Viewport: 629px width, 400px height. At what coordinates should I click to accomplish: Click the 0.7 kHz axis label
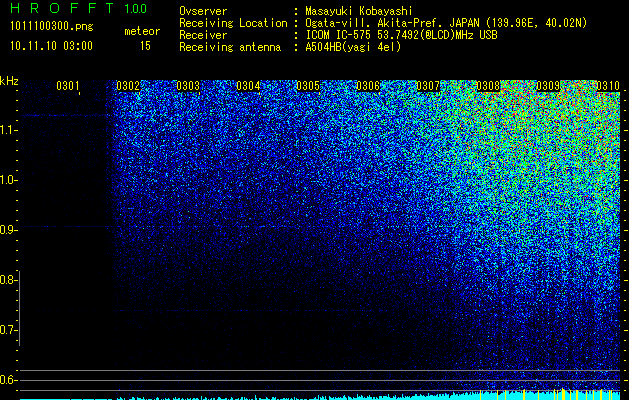coord(8,330)
